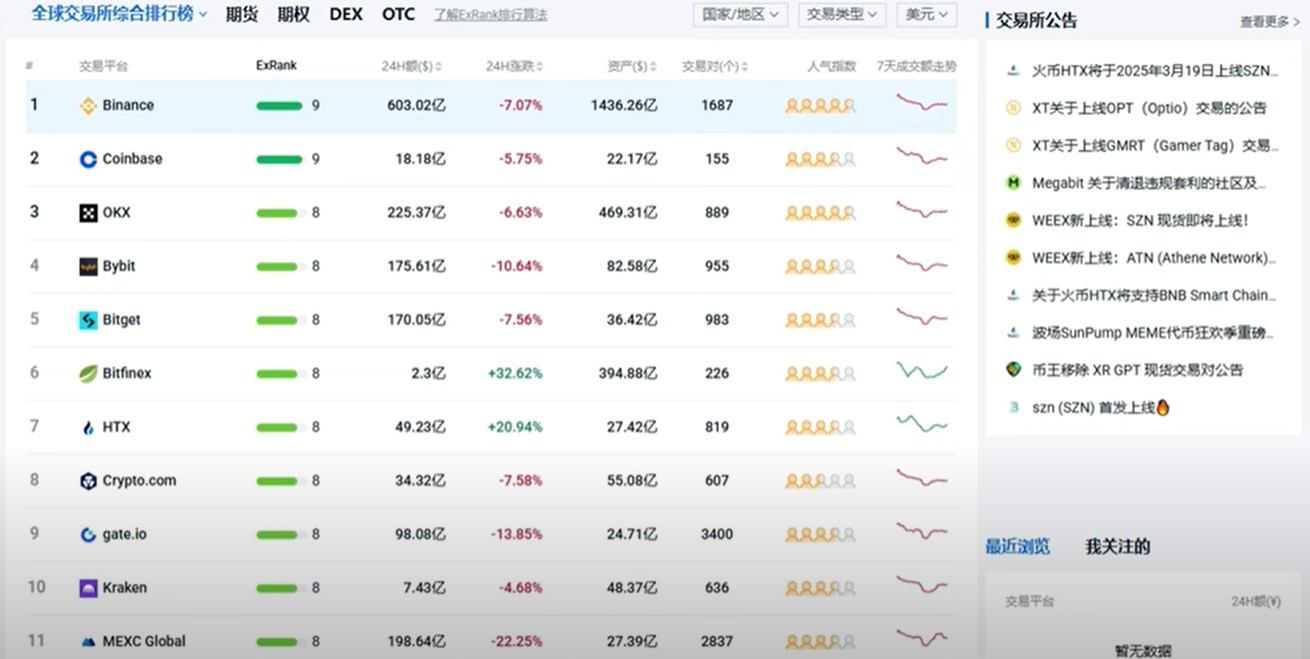Click HTX's ExRank score bar

(279, 427)
